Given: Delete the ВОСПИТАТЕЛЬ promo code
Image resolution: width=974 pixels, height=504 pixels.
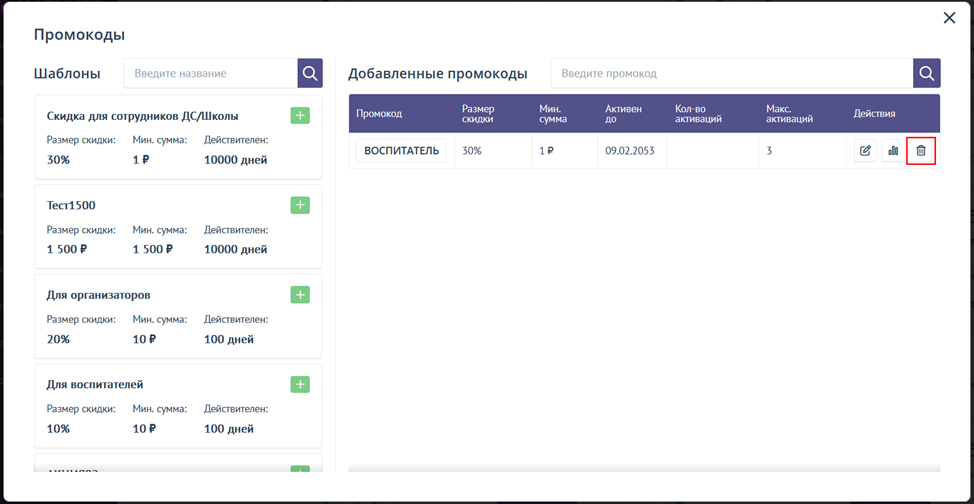Looking at the screenshot, I should pyautogui.click(x=921, y=151).
